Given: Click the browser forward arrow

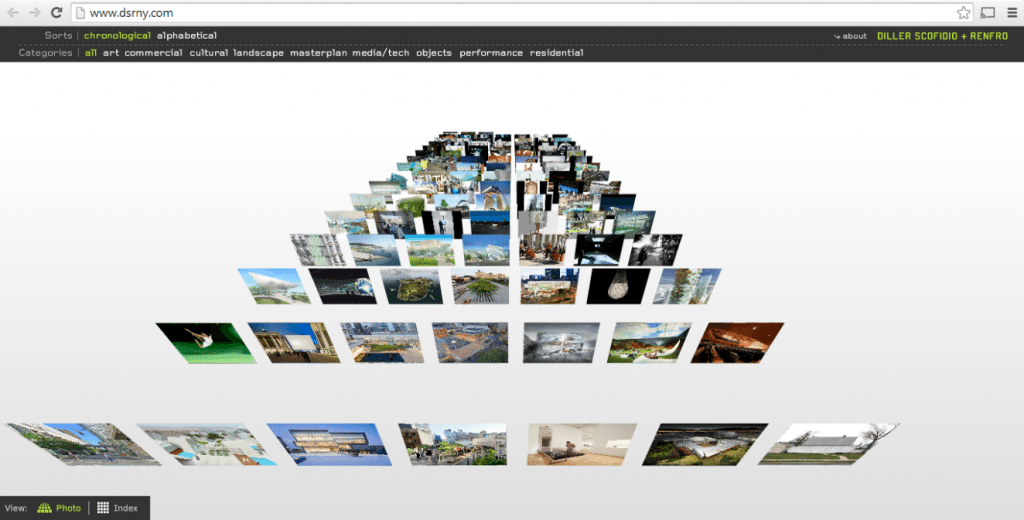Looking at the screenshot, I should (x=35, y=13).
